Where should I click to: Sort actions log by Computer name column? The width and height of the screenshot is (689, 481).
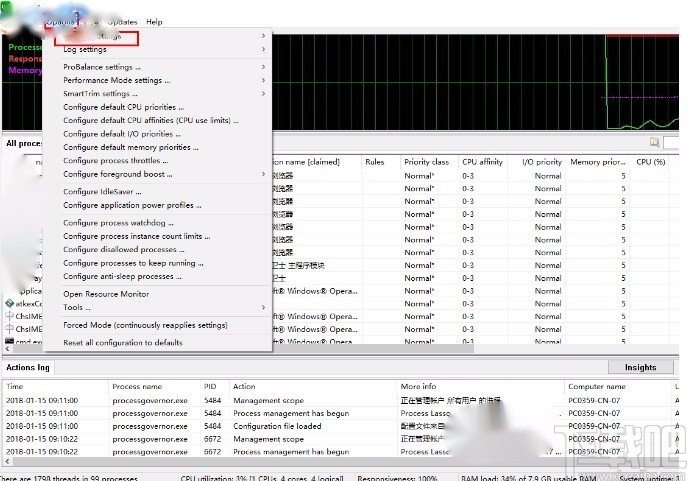coord(597,387)
